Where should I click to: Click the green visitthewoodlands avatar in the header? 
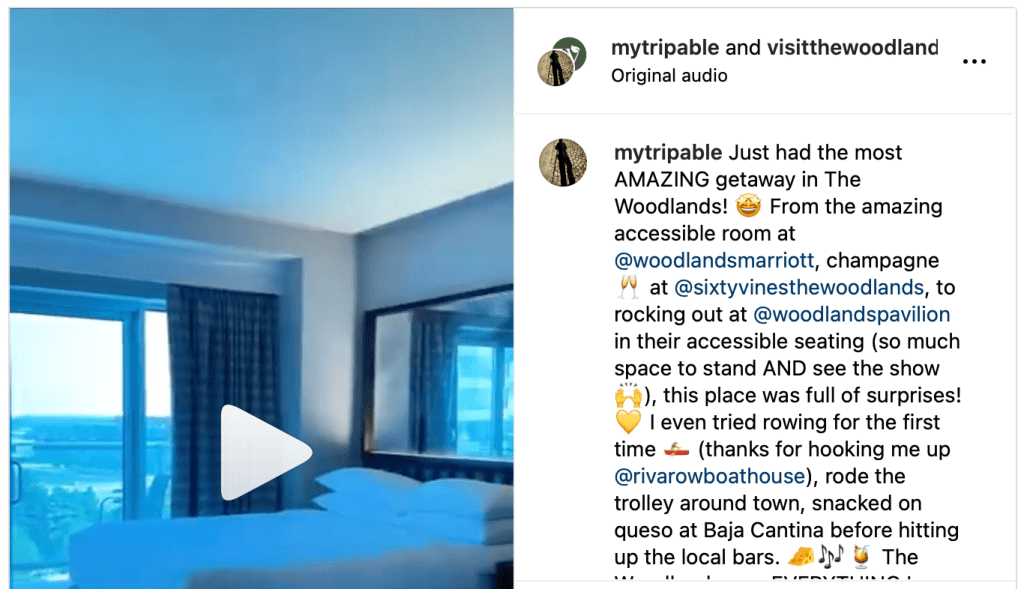573,50
